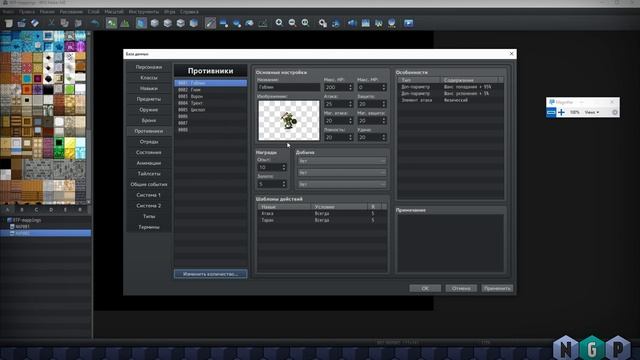Select the Layer 2 cube icon
Image resolution: width=640 pixels, height=360 pixels.
pos(167,23)
